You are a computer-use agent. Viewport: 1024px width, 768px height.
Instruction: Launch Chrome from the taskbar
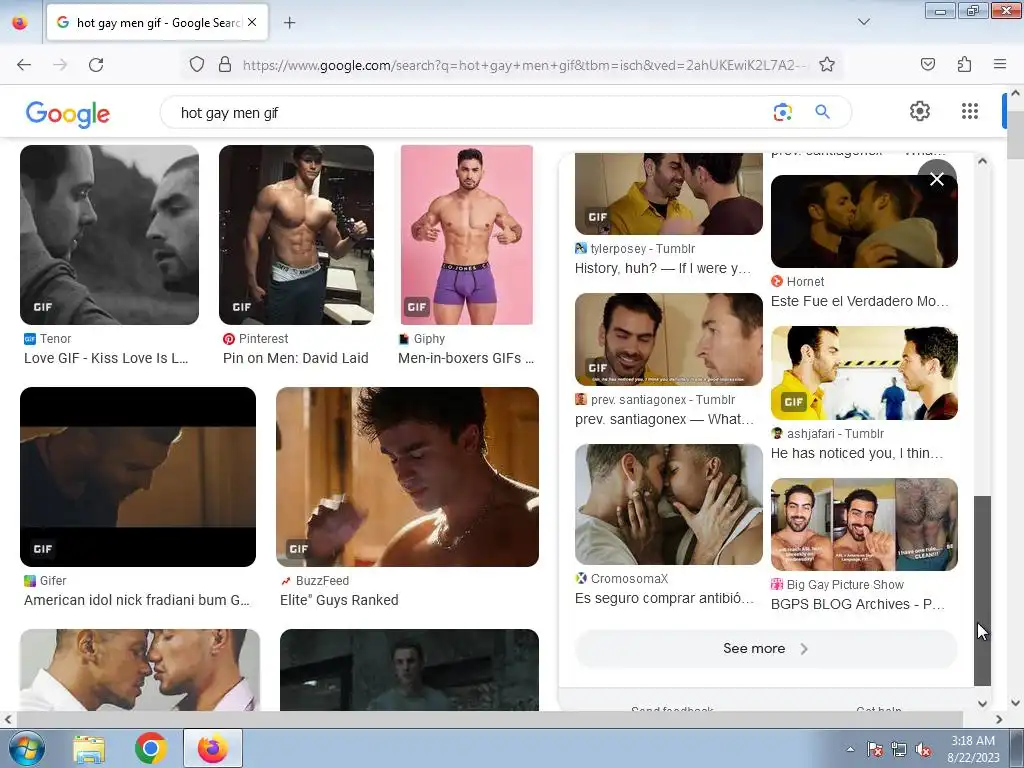[x=150, y=748]
